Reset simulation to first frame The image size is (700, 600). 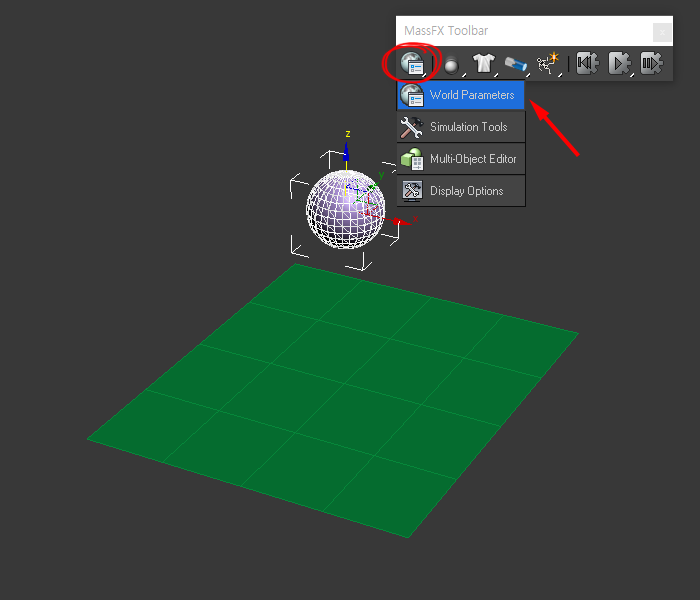588,63
